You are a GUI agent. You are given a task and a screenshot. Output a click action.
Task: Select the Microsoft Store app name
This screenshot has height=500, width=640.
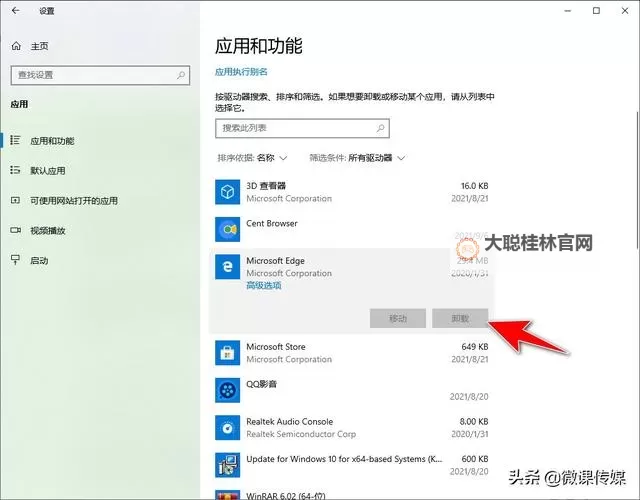[276, 347]
